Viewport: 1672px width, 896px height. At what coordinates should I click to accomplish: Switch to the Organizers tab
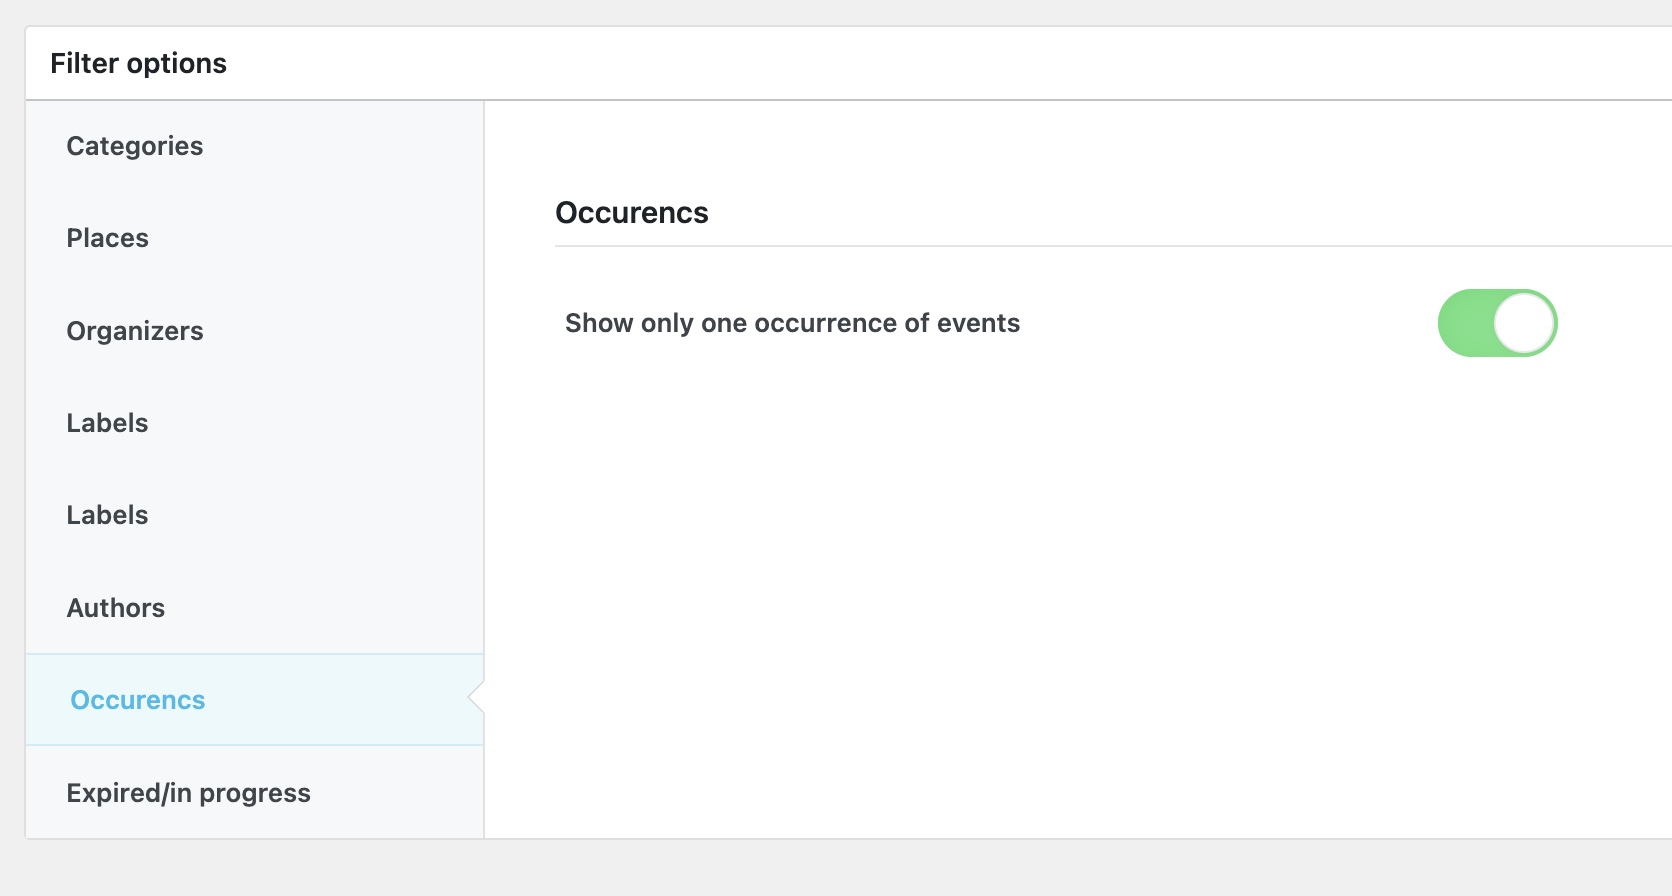pyautogui.click(x=255, y=331)
